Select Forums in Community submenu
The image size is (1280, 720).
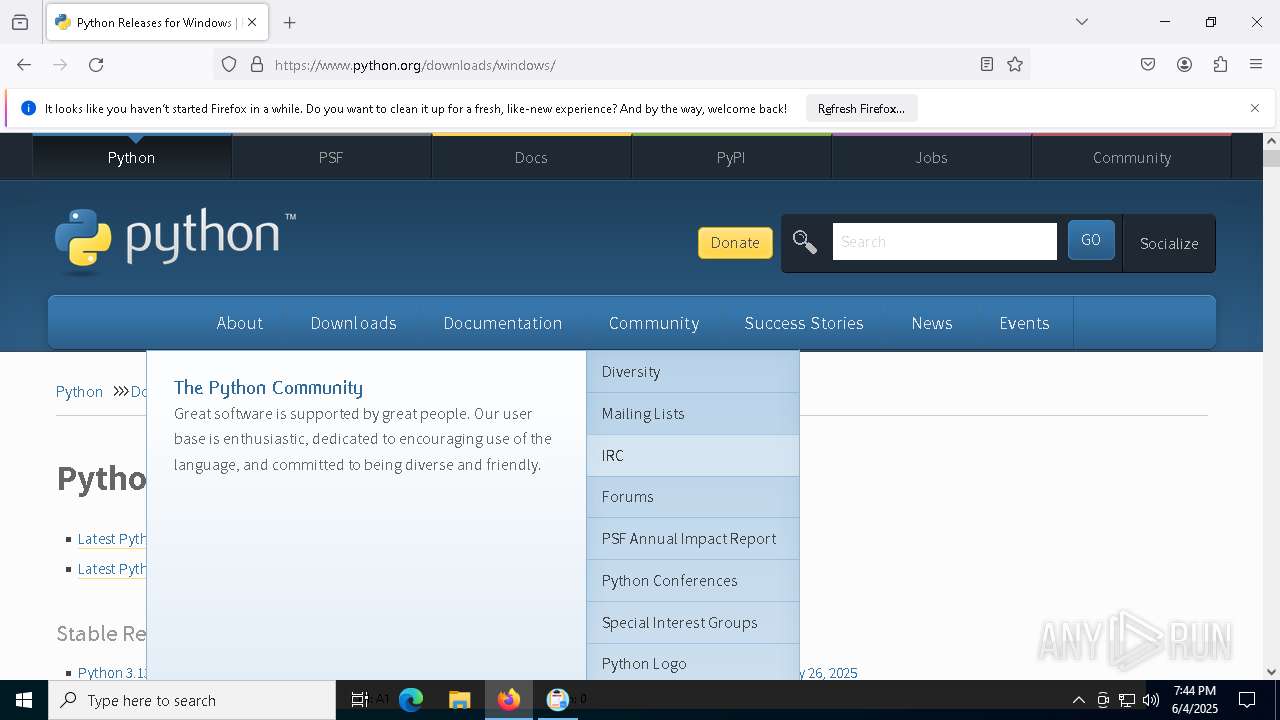coord(693,496)
